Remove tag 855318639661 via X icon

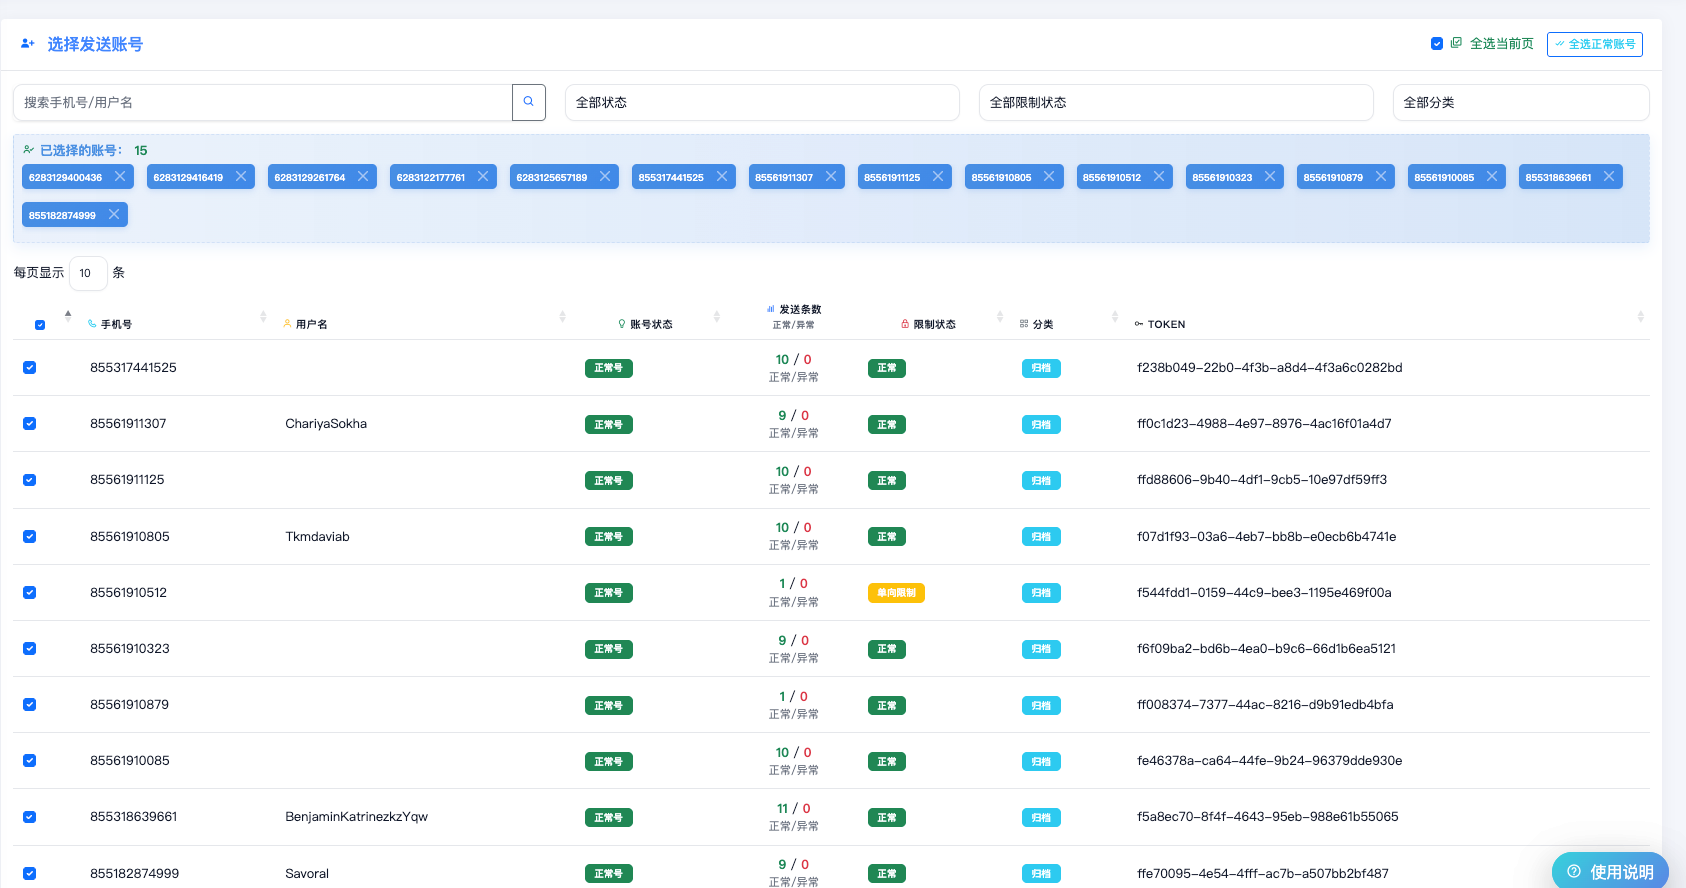(1609, 176)
